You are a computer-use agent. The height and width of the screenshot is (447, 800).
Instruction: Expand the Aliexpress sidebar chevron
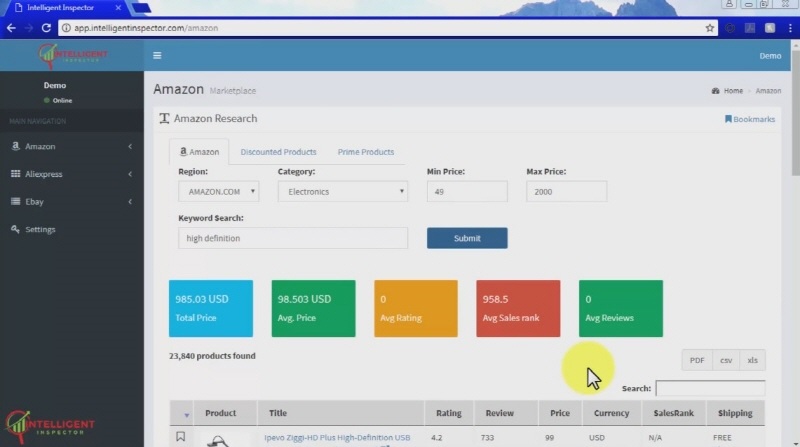pos(130,174)
